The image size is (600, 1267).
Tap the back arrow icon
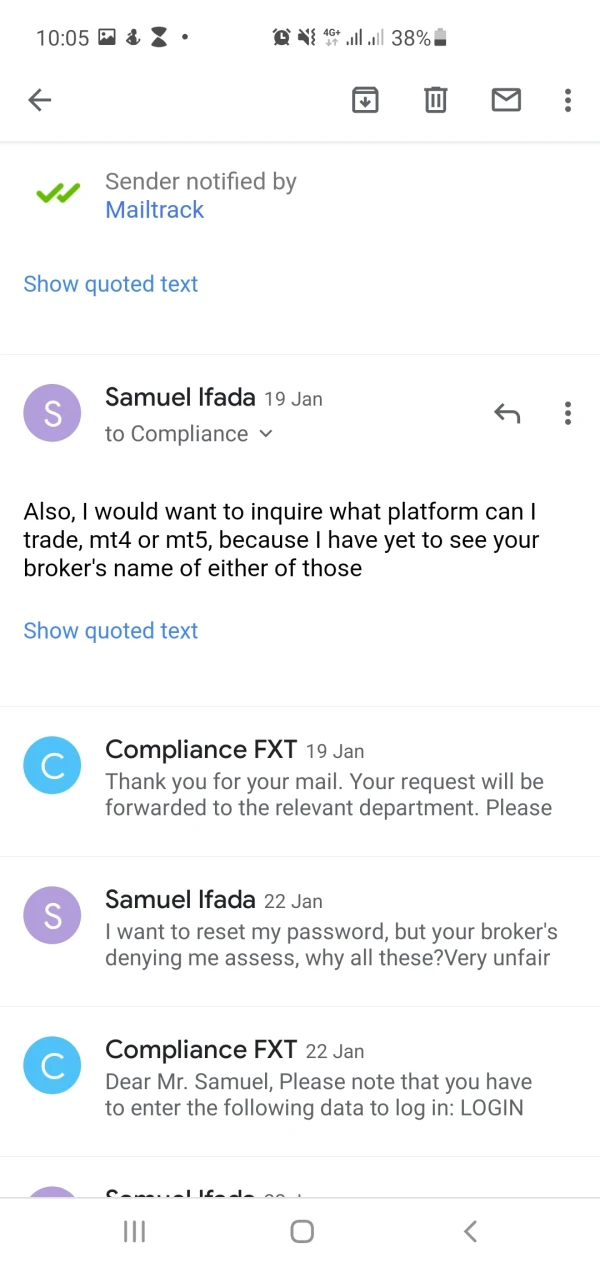(x=40, y=100)
